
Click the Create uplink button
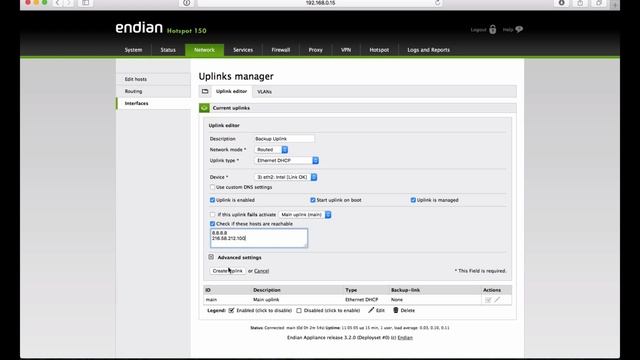click(x=227, y=271)
